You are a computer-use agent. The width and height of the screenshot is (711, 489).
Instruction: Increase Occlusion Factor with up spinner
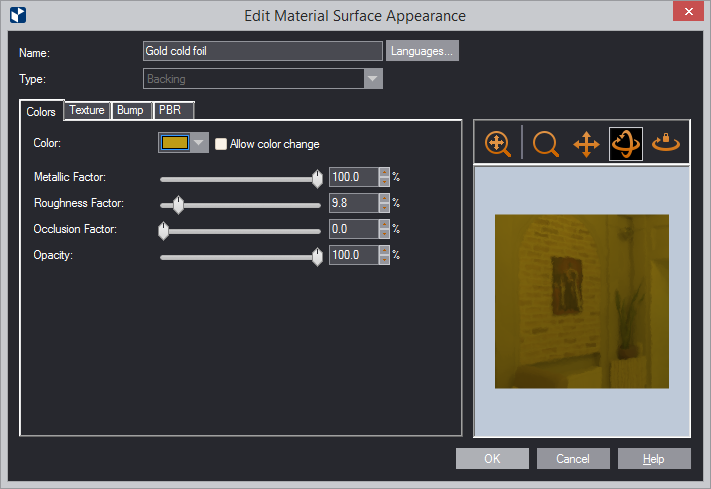pos(384,224)
